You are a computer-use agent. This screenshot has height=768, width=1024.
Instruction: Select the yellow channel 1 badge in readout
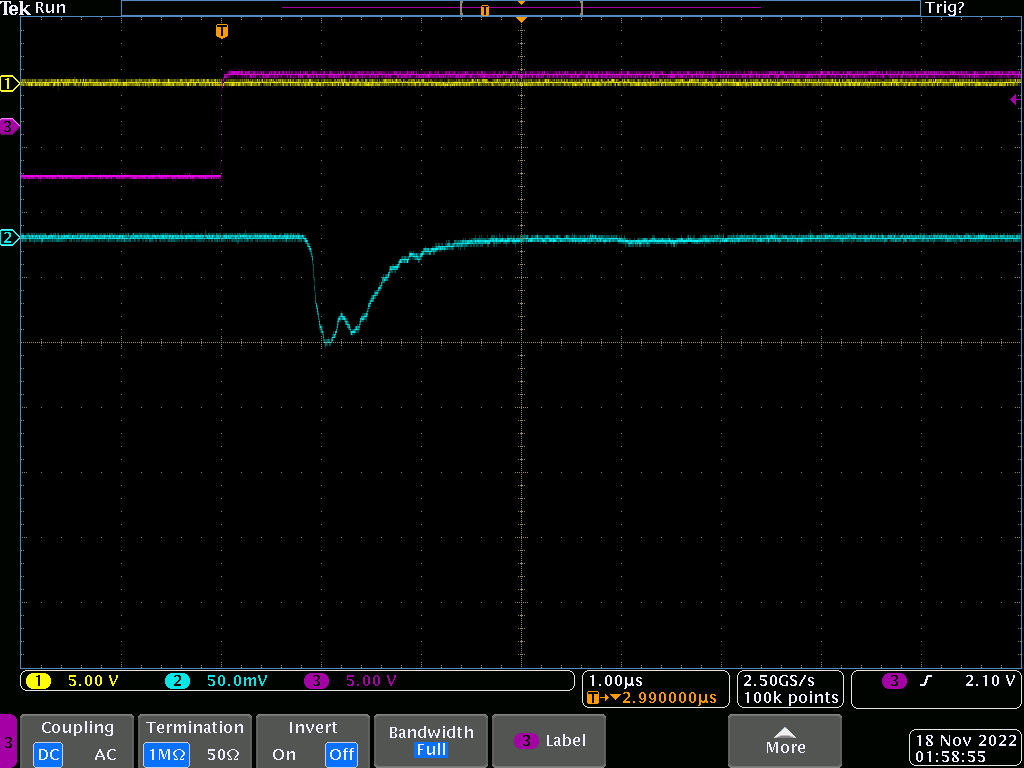tap(38, 681)
